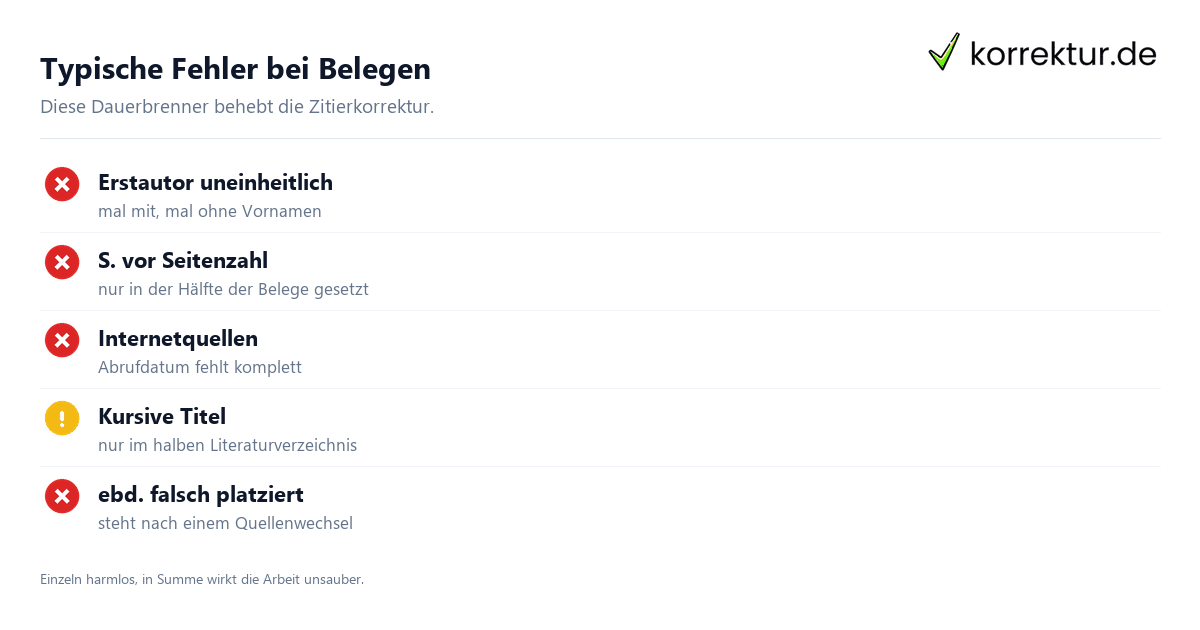Click the red X icon beside Erstautor uneinheitlich
1200x630 pixels.
[x=62, y=184]
